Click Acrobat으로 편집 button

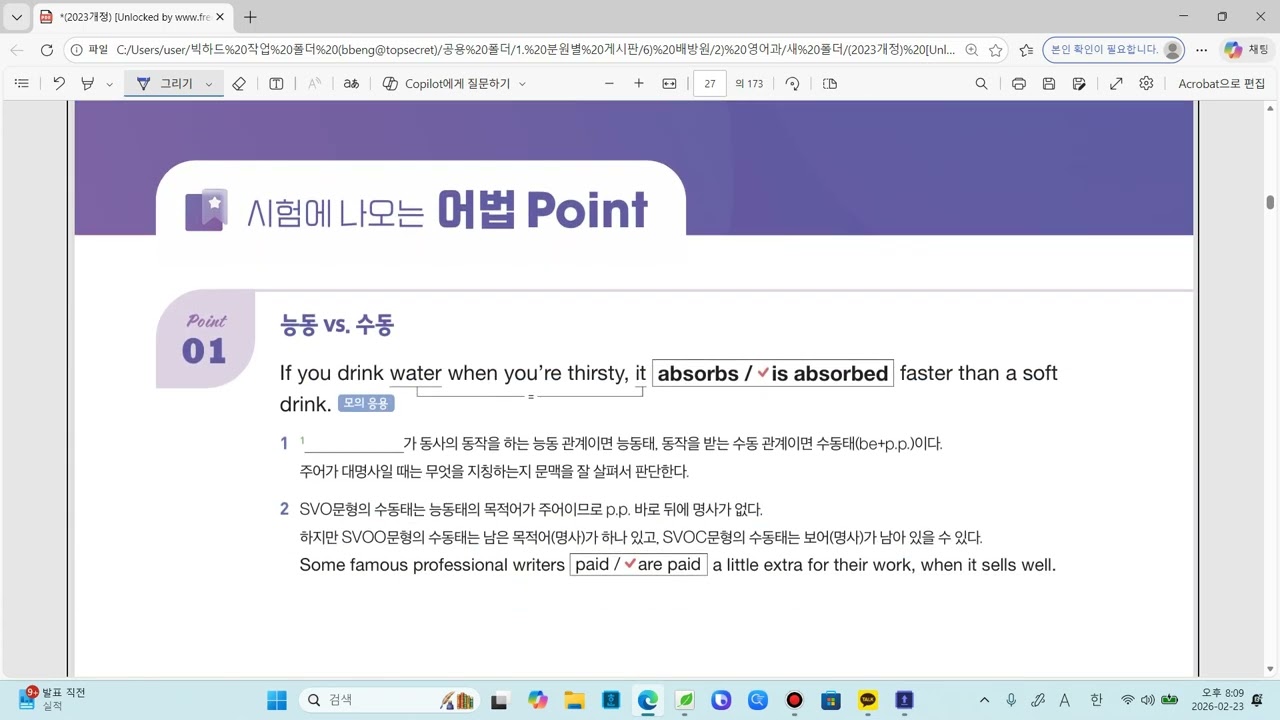1221,84
